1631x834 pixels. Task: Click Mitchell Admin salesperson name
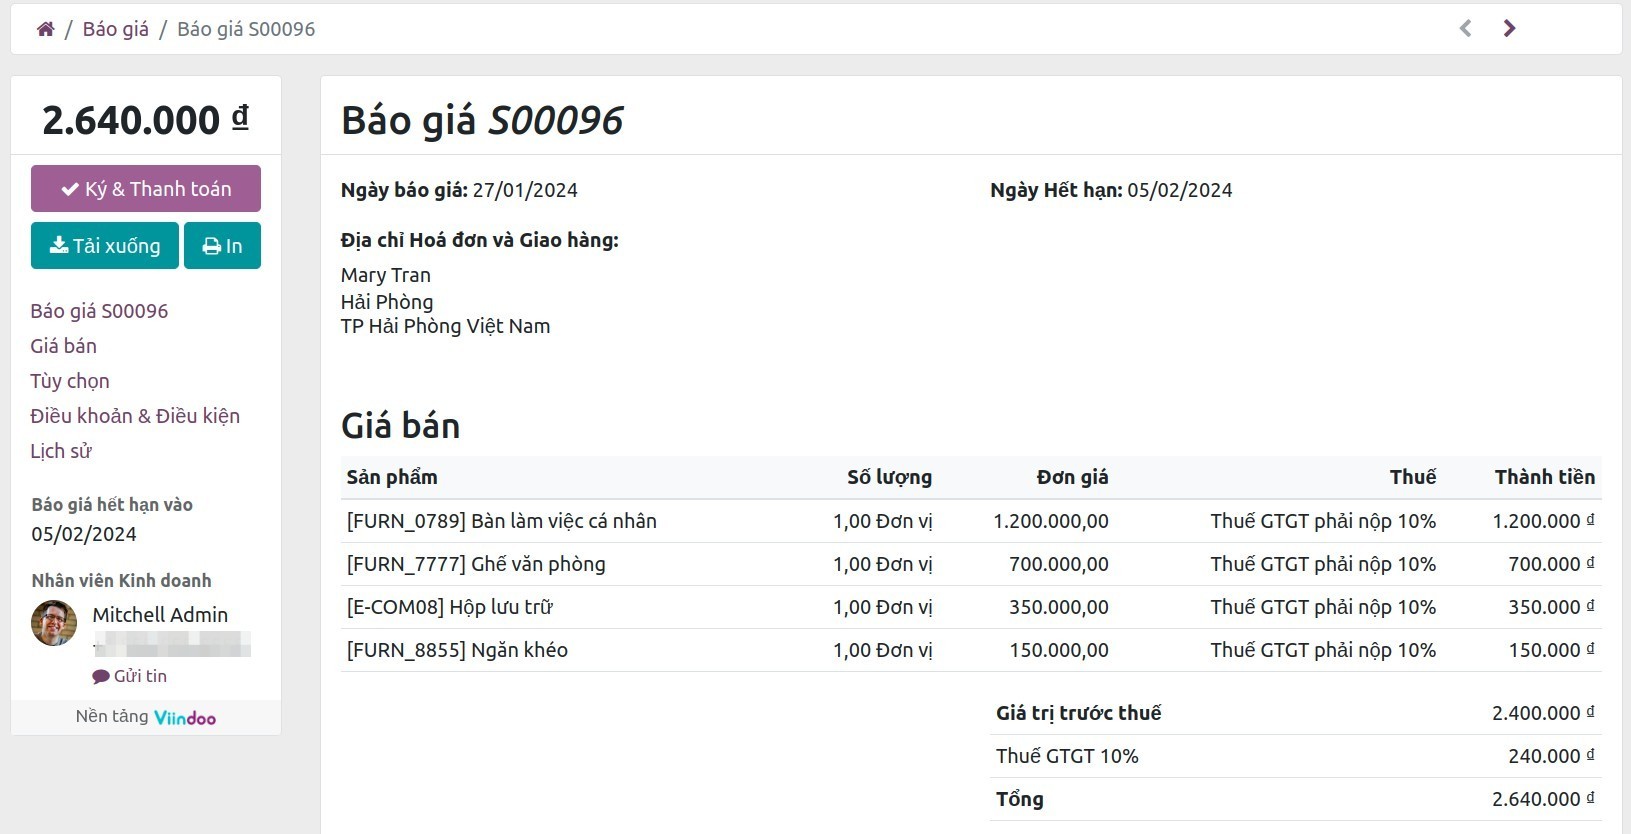[160, 615]
